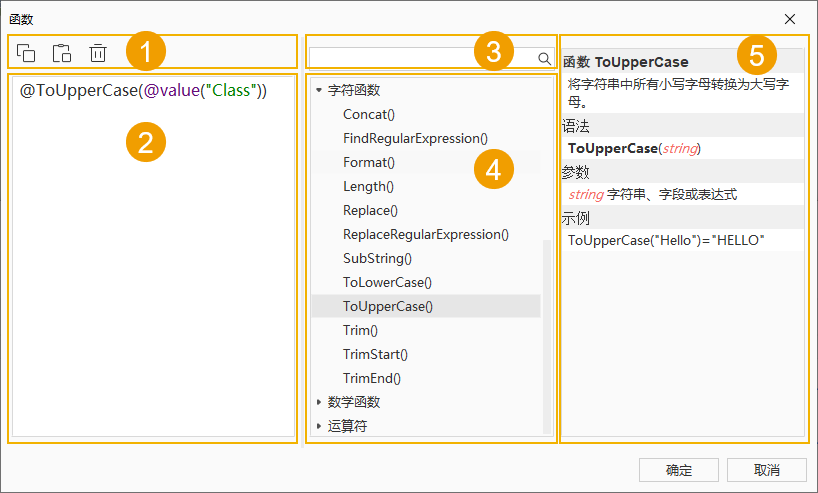Screen dimensions: 818x493
Task: Click the function search input field
Action: pos(420,58)
